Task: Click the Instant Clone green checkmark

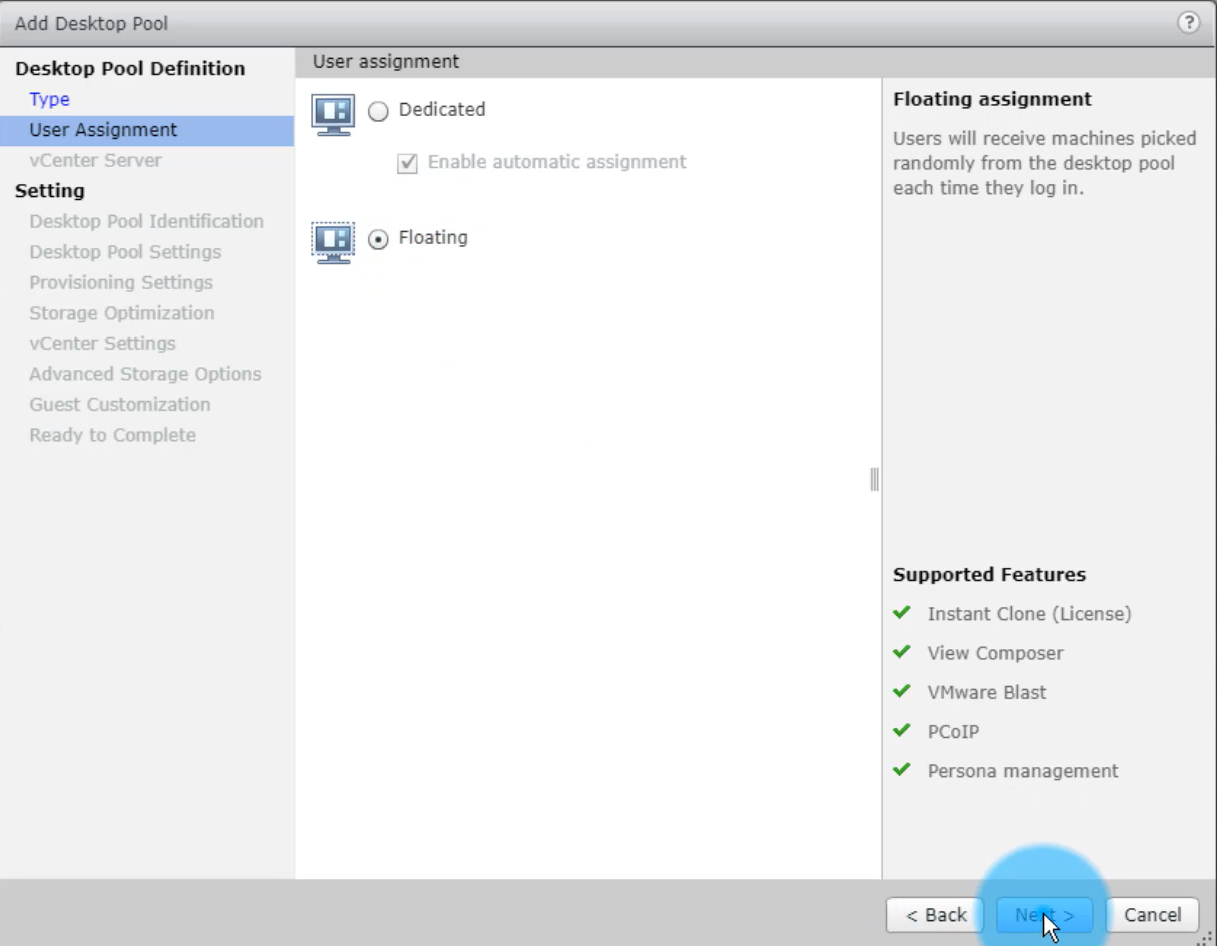Action: pos(902,613)
